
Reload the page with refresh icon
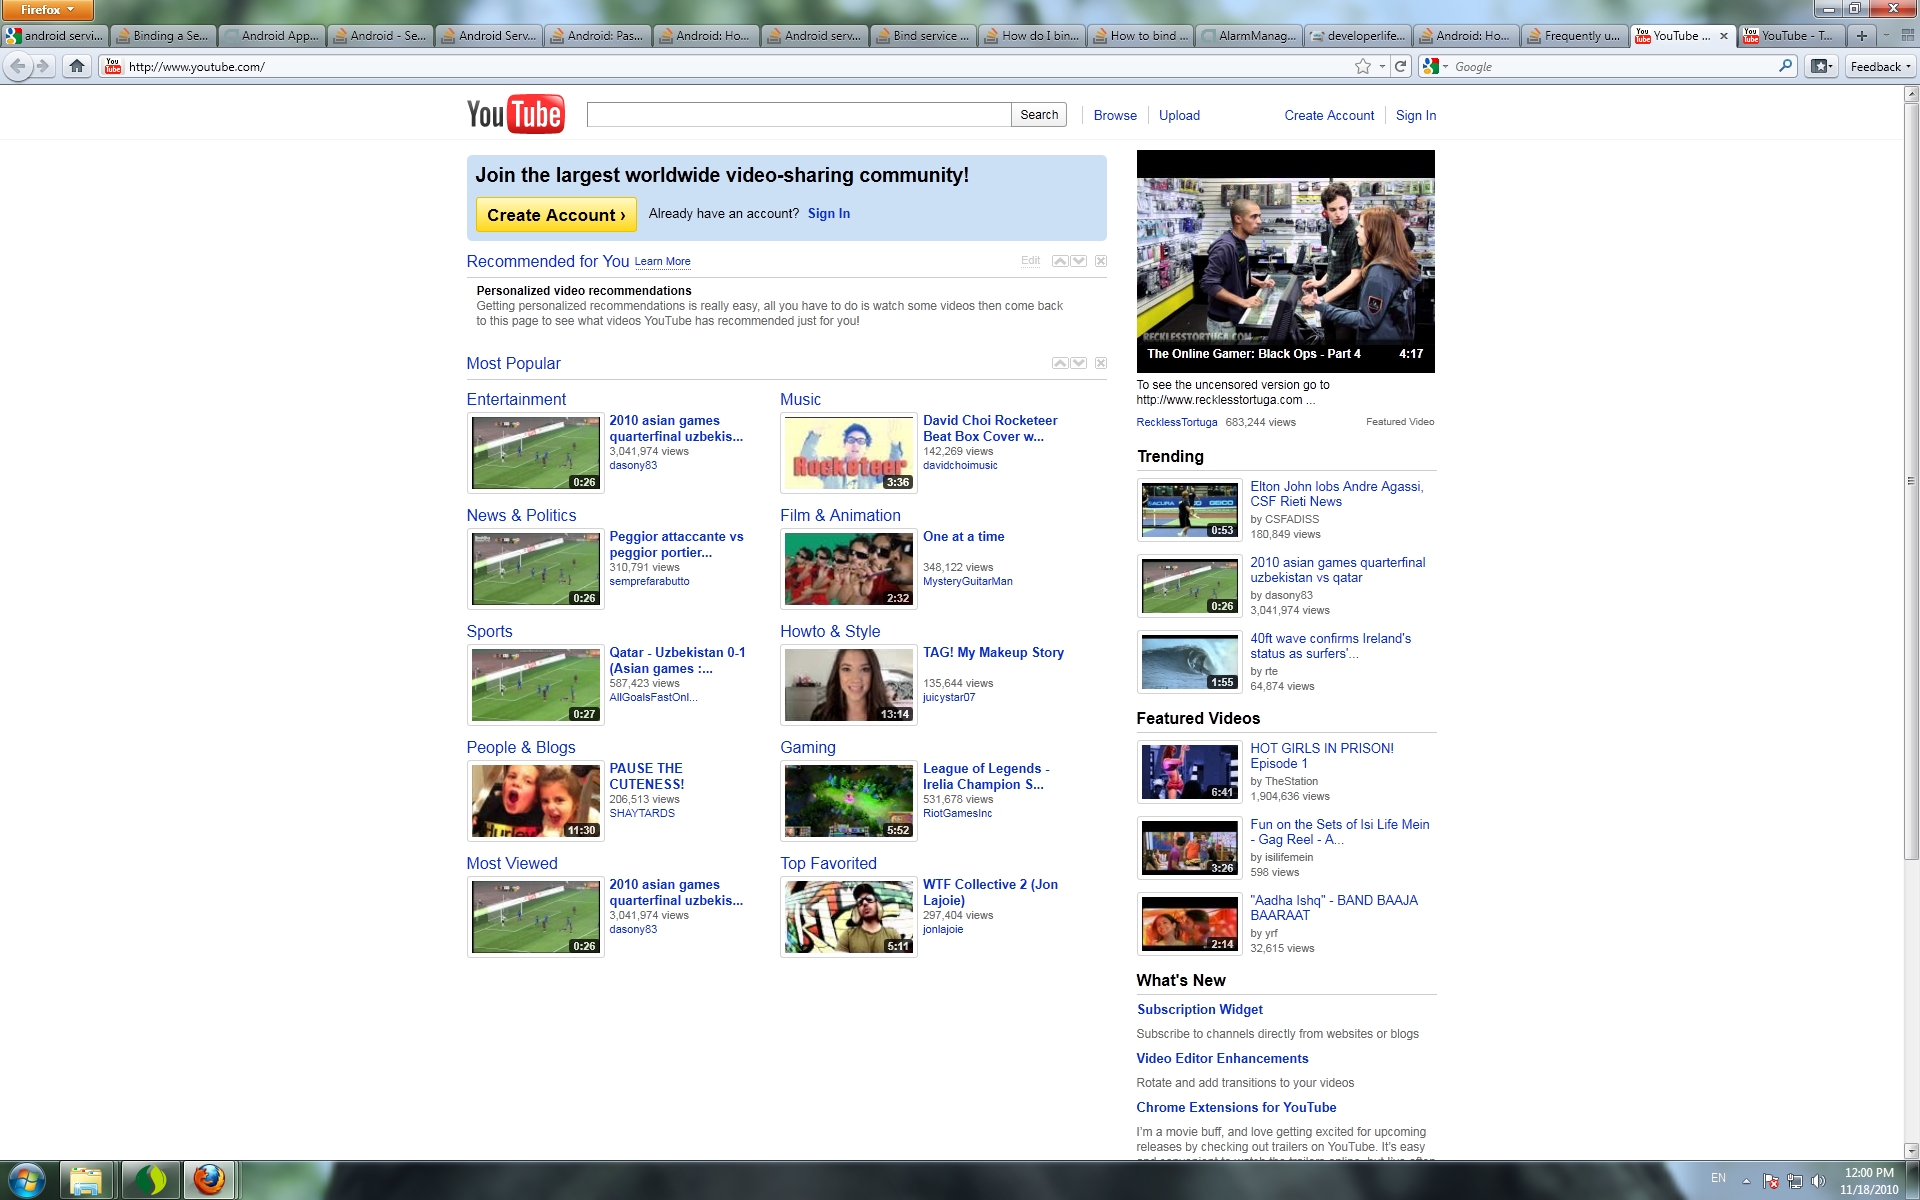pos(1401,66)
